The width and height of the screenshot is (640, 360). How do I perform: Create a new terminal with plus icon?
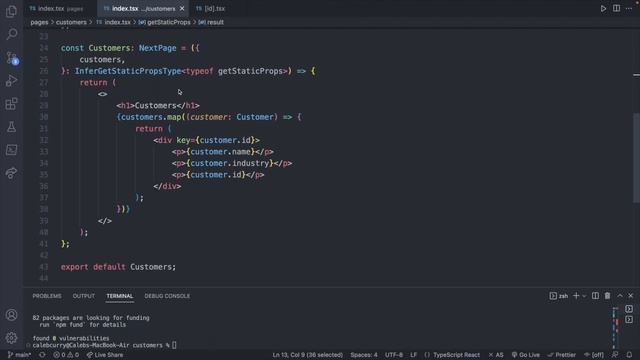pos(576,296)
